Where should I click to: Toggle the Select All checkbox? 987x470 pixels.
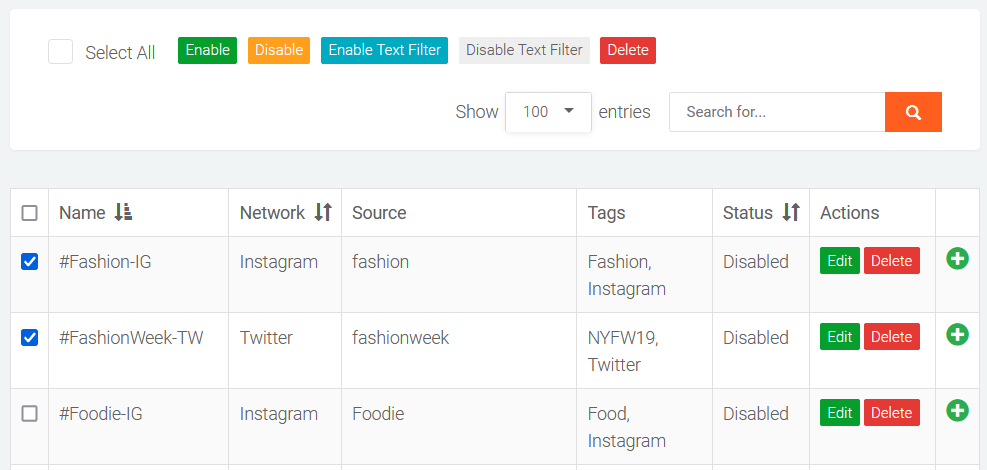click(x=61, y=52)
